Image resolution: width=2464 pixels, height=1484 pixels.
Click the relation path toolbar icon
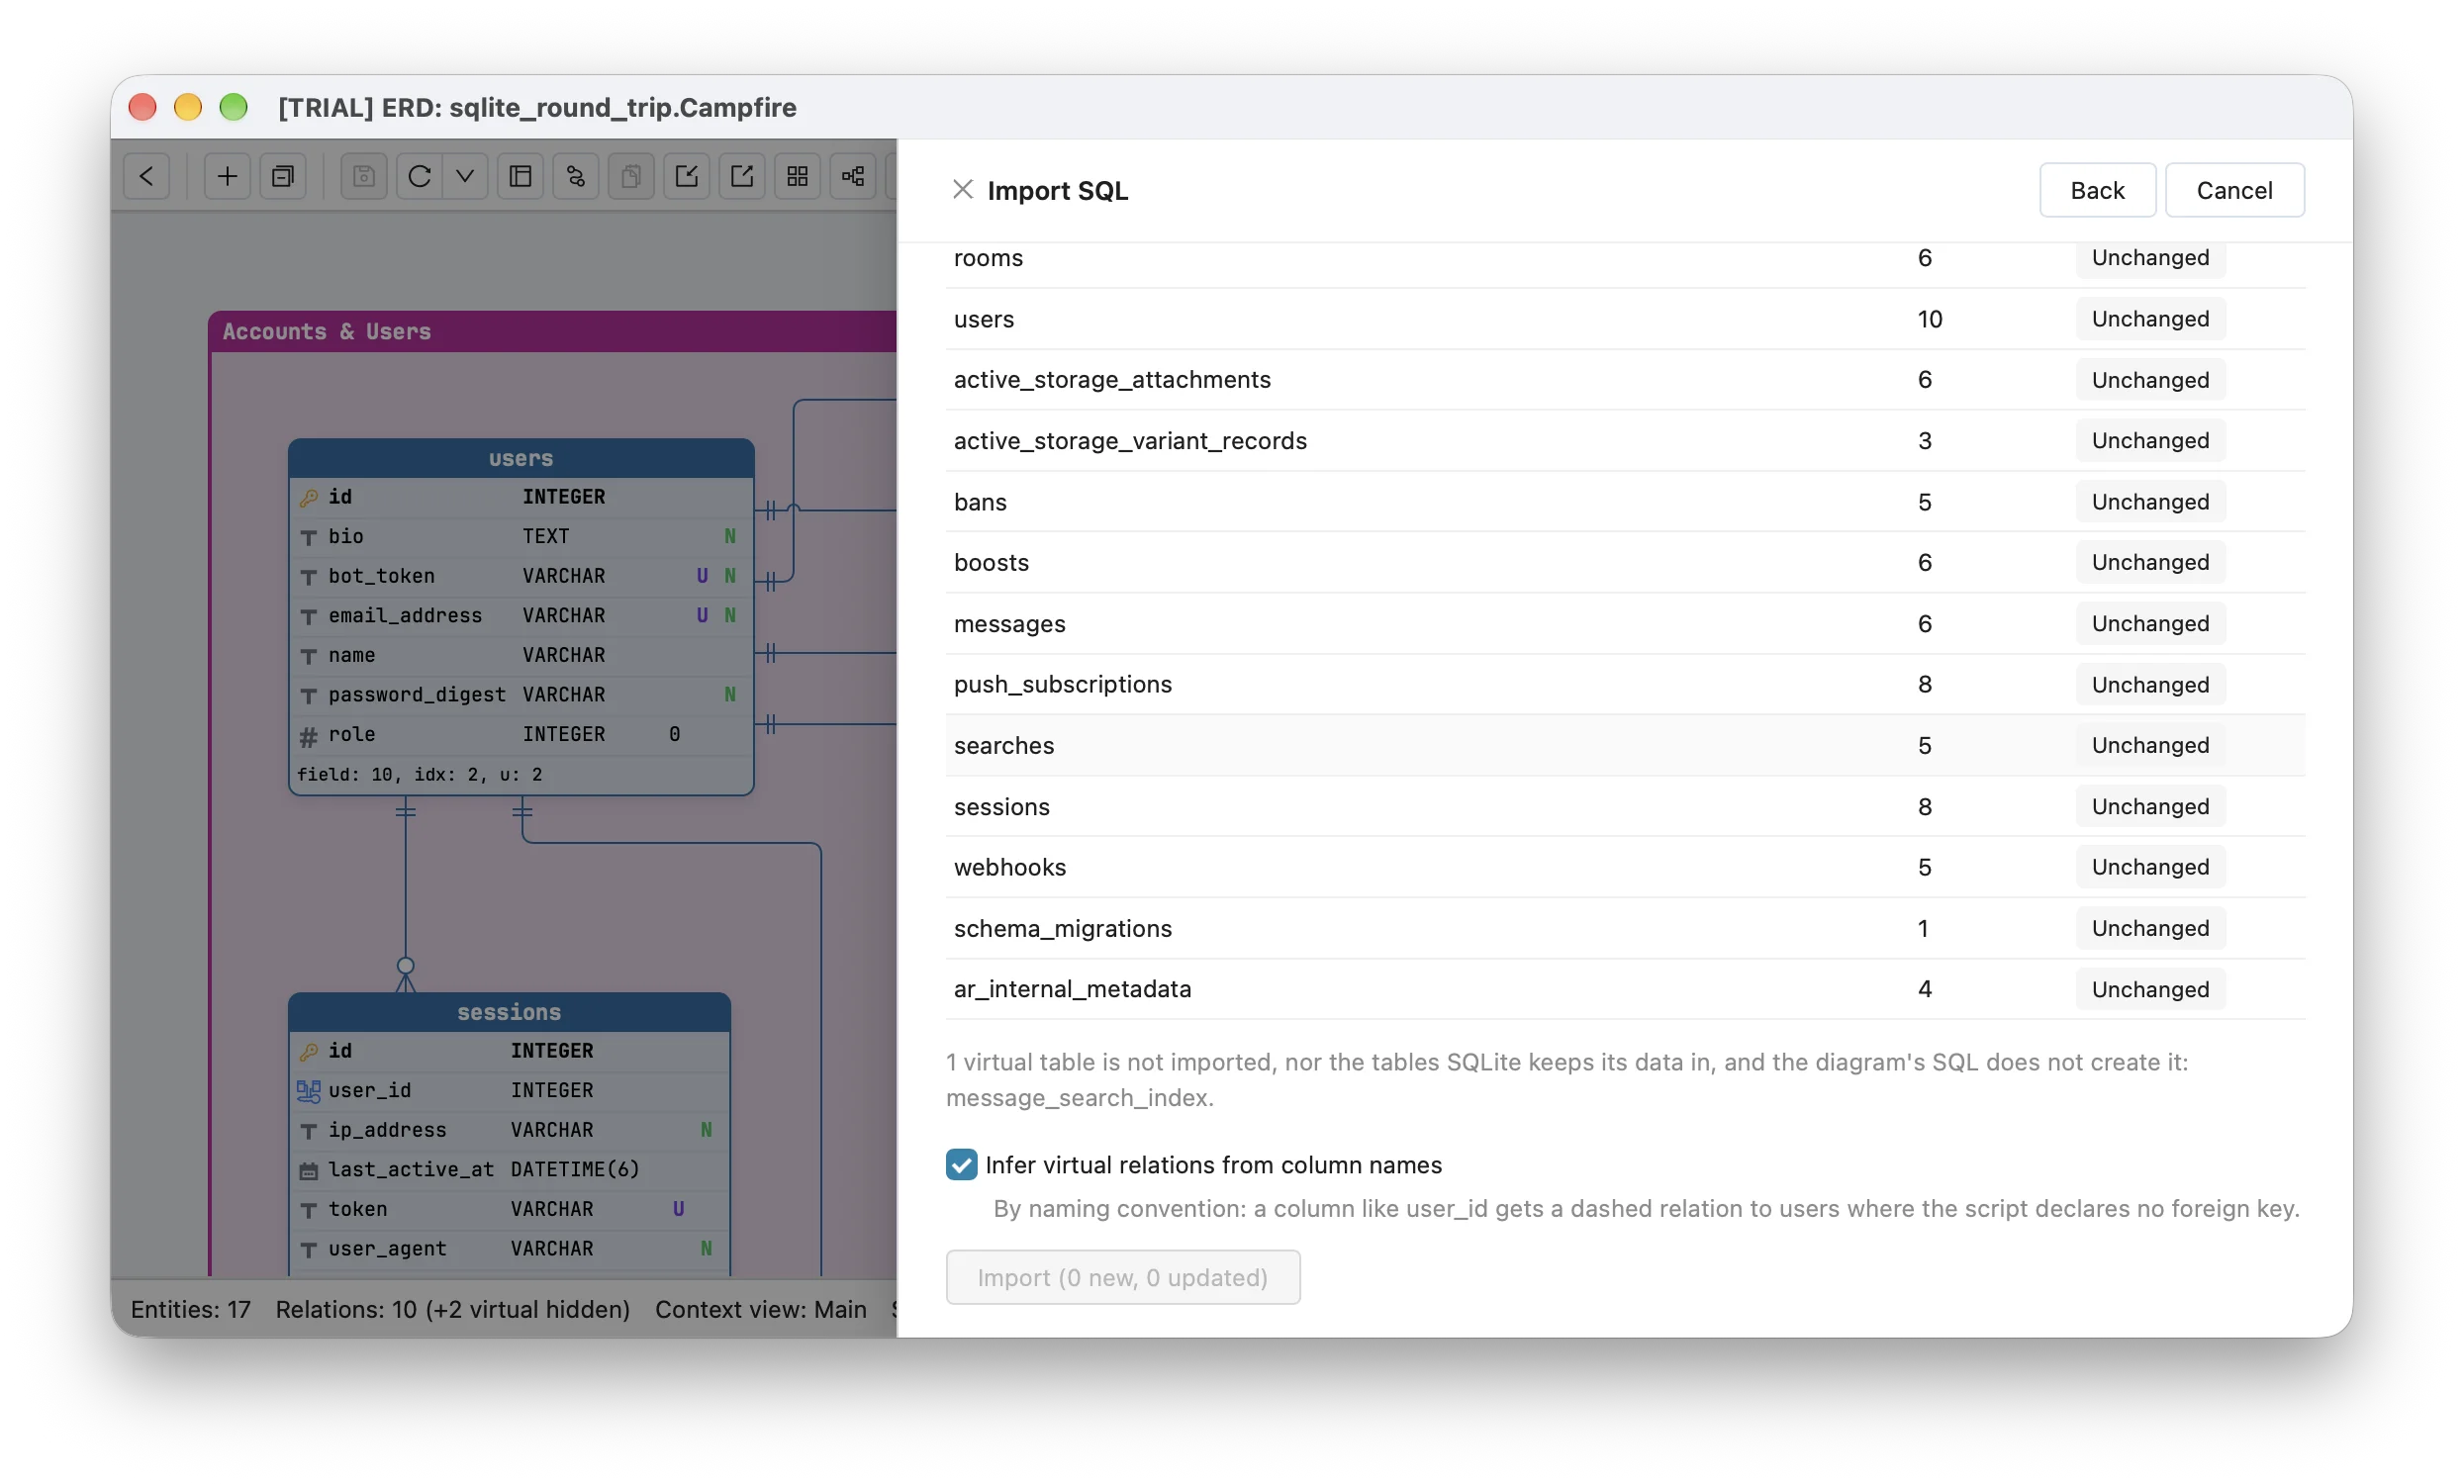576,176
